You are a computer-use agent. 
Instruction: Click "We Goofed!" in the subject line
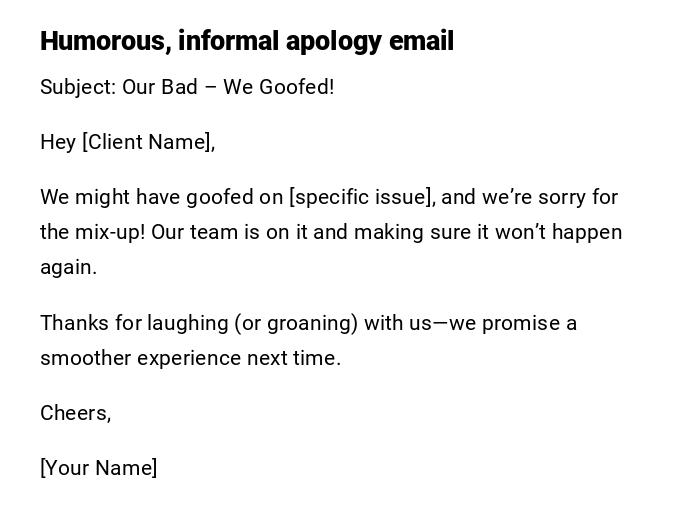pos(279,87)
